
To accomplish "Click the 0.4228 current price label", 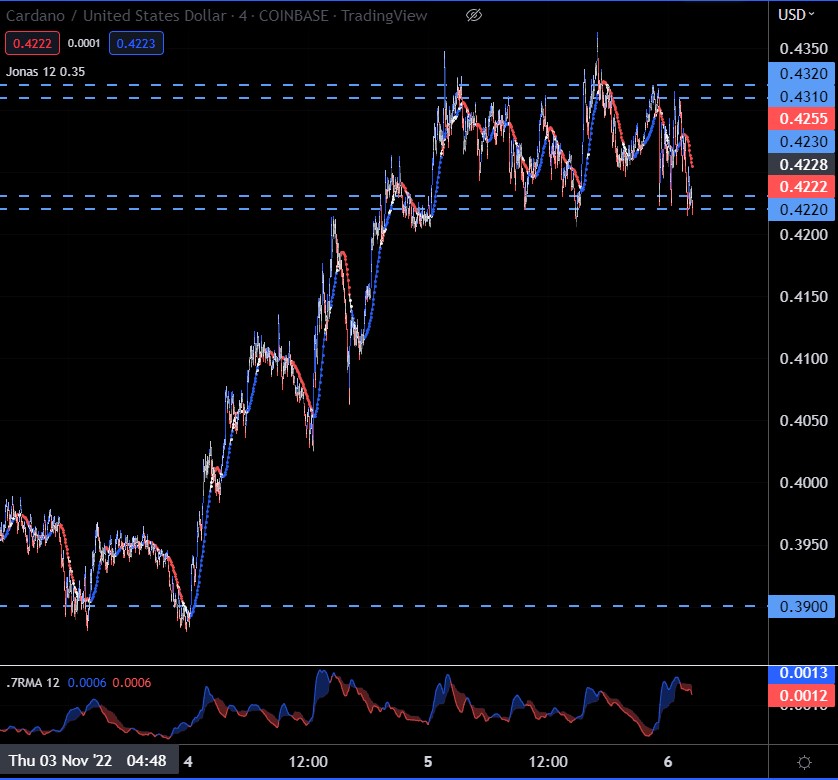I will tap(803, 165).
